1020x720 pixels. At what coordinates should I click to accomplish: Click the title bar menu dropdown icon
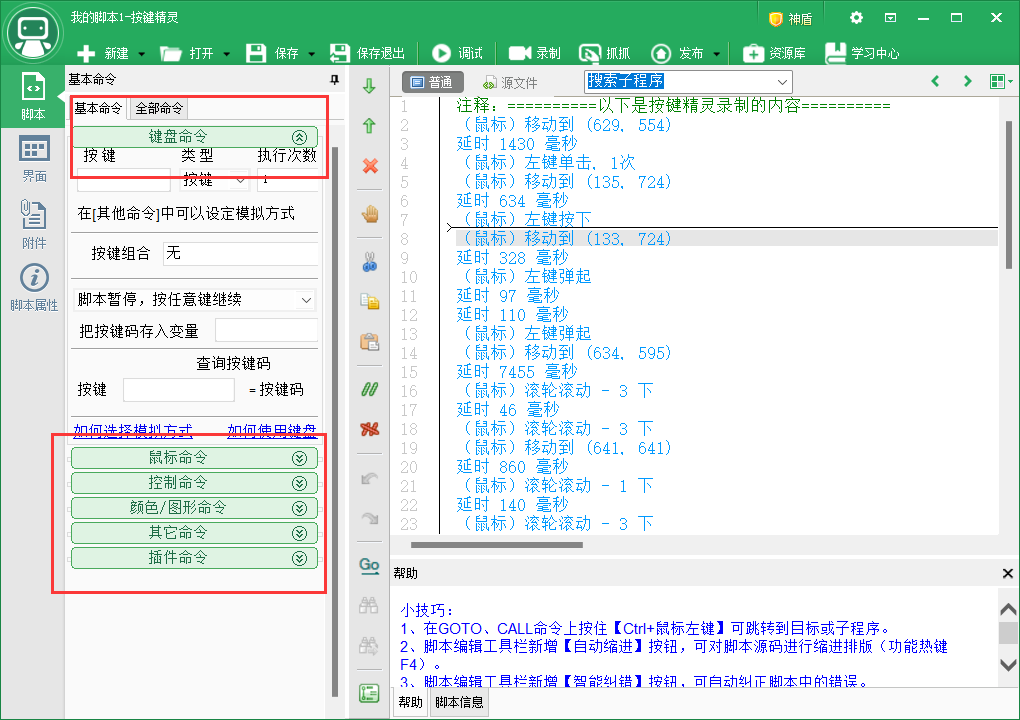pos(891,18)
